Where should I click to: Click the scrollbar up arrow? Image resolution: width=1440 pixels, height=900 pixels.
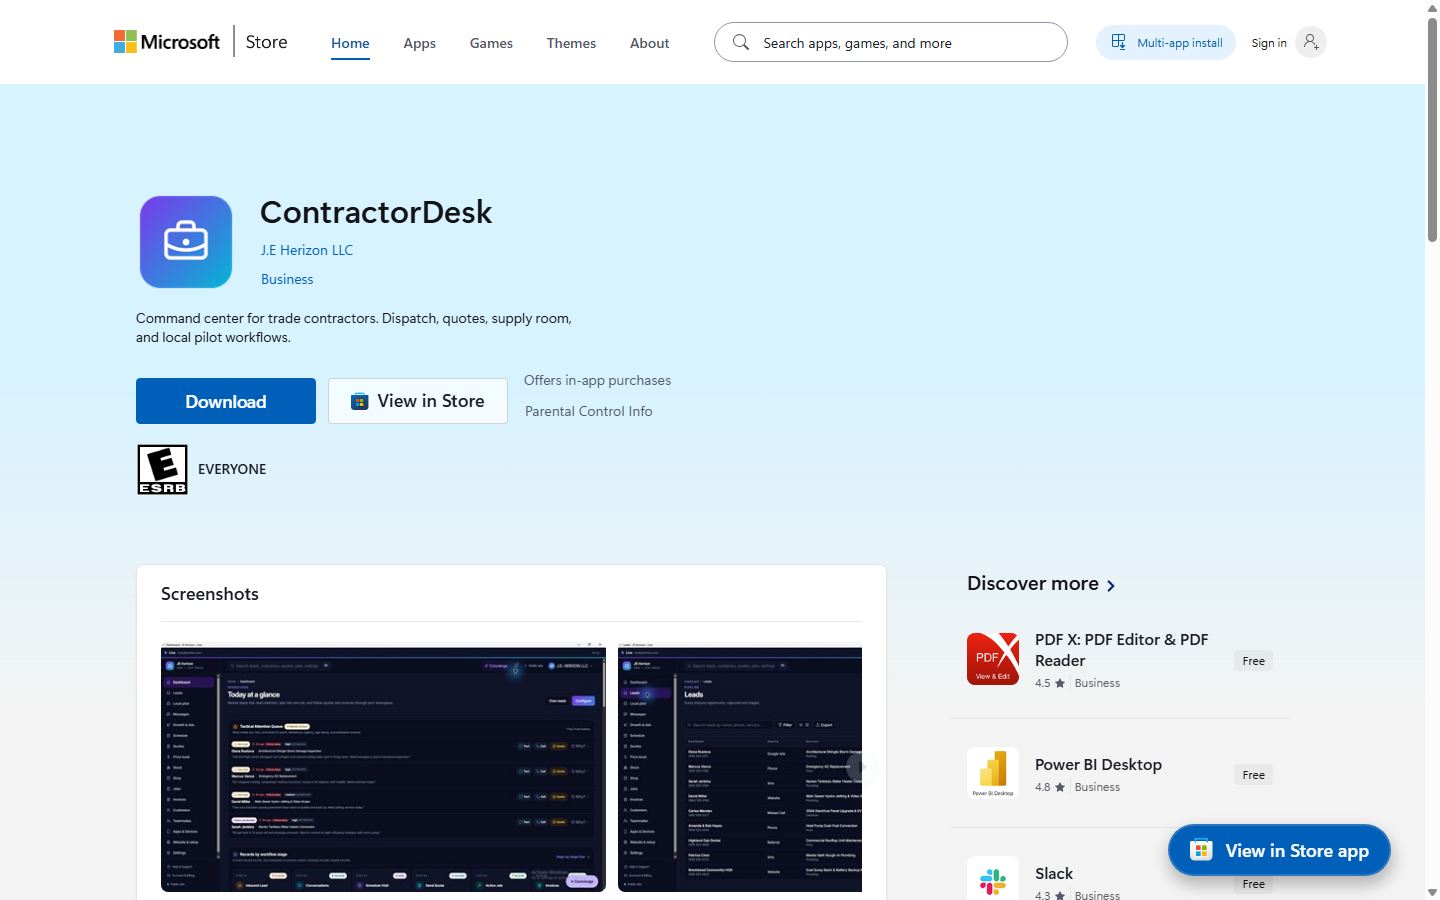(x=1432, y=7)
